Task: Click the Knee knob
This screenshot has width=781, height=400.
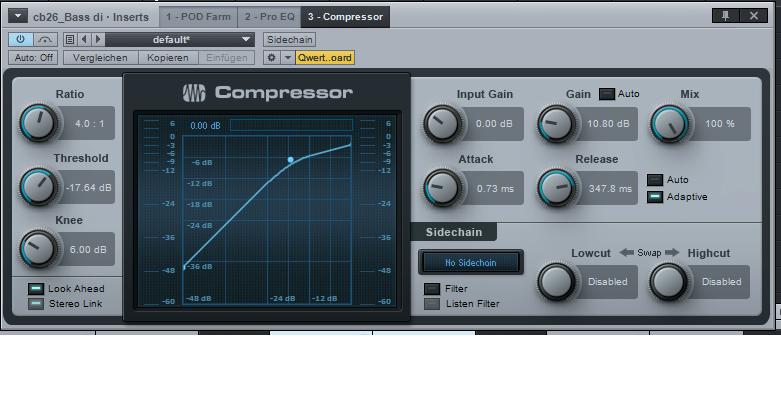Action: [38, 249]
